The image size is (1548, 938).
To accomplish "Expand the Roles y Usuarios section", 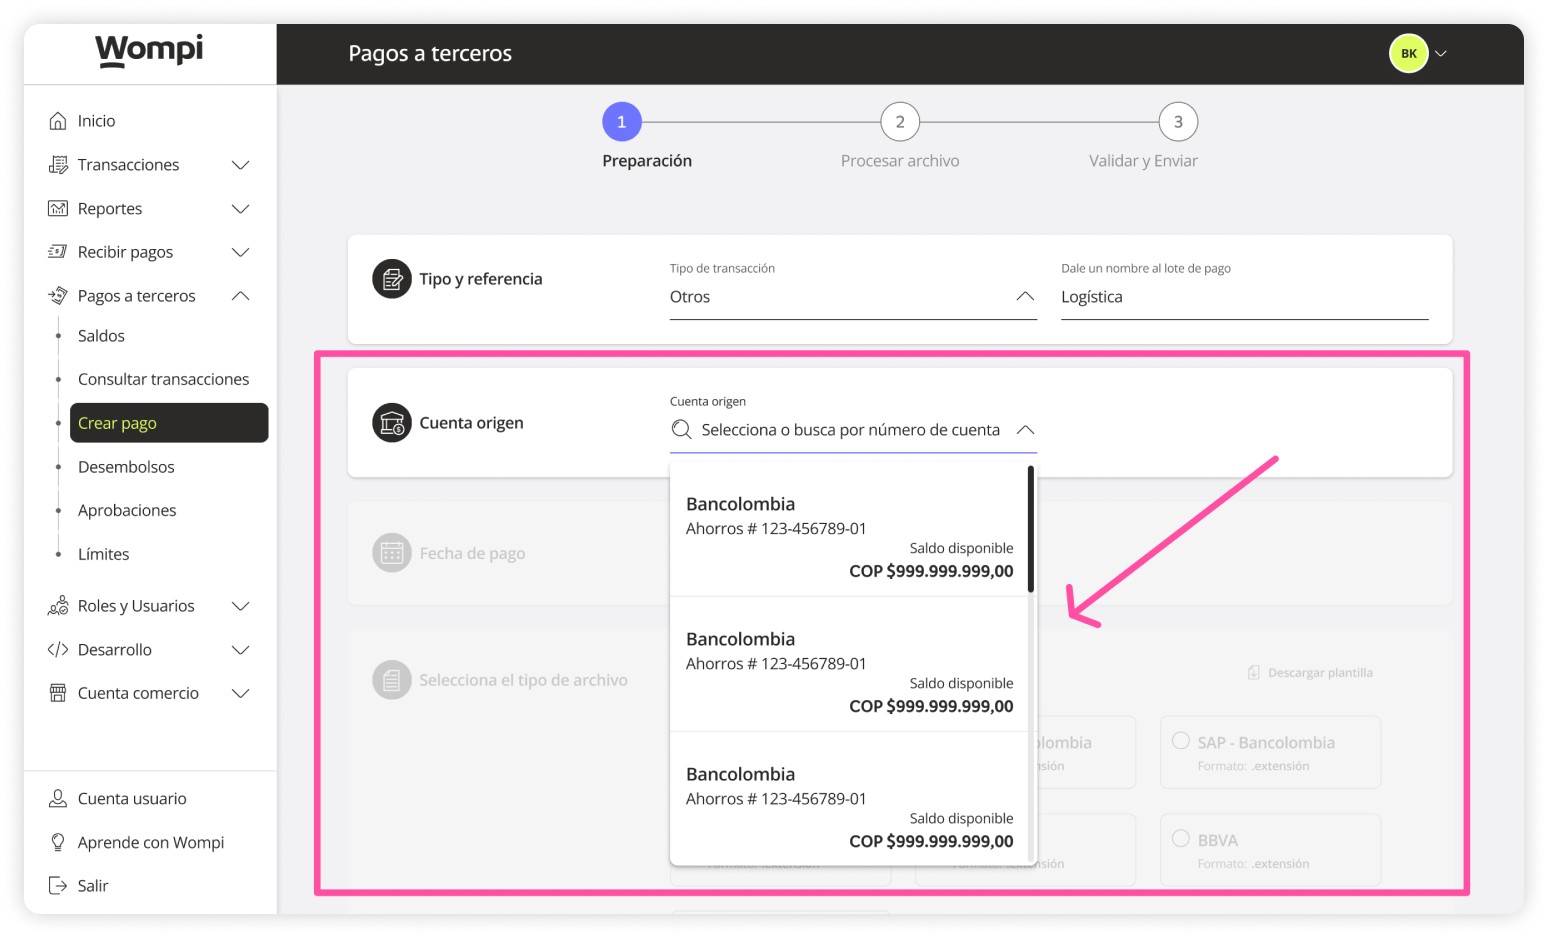I will (240, 606).
